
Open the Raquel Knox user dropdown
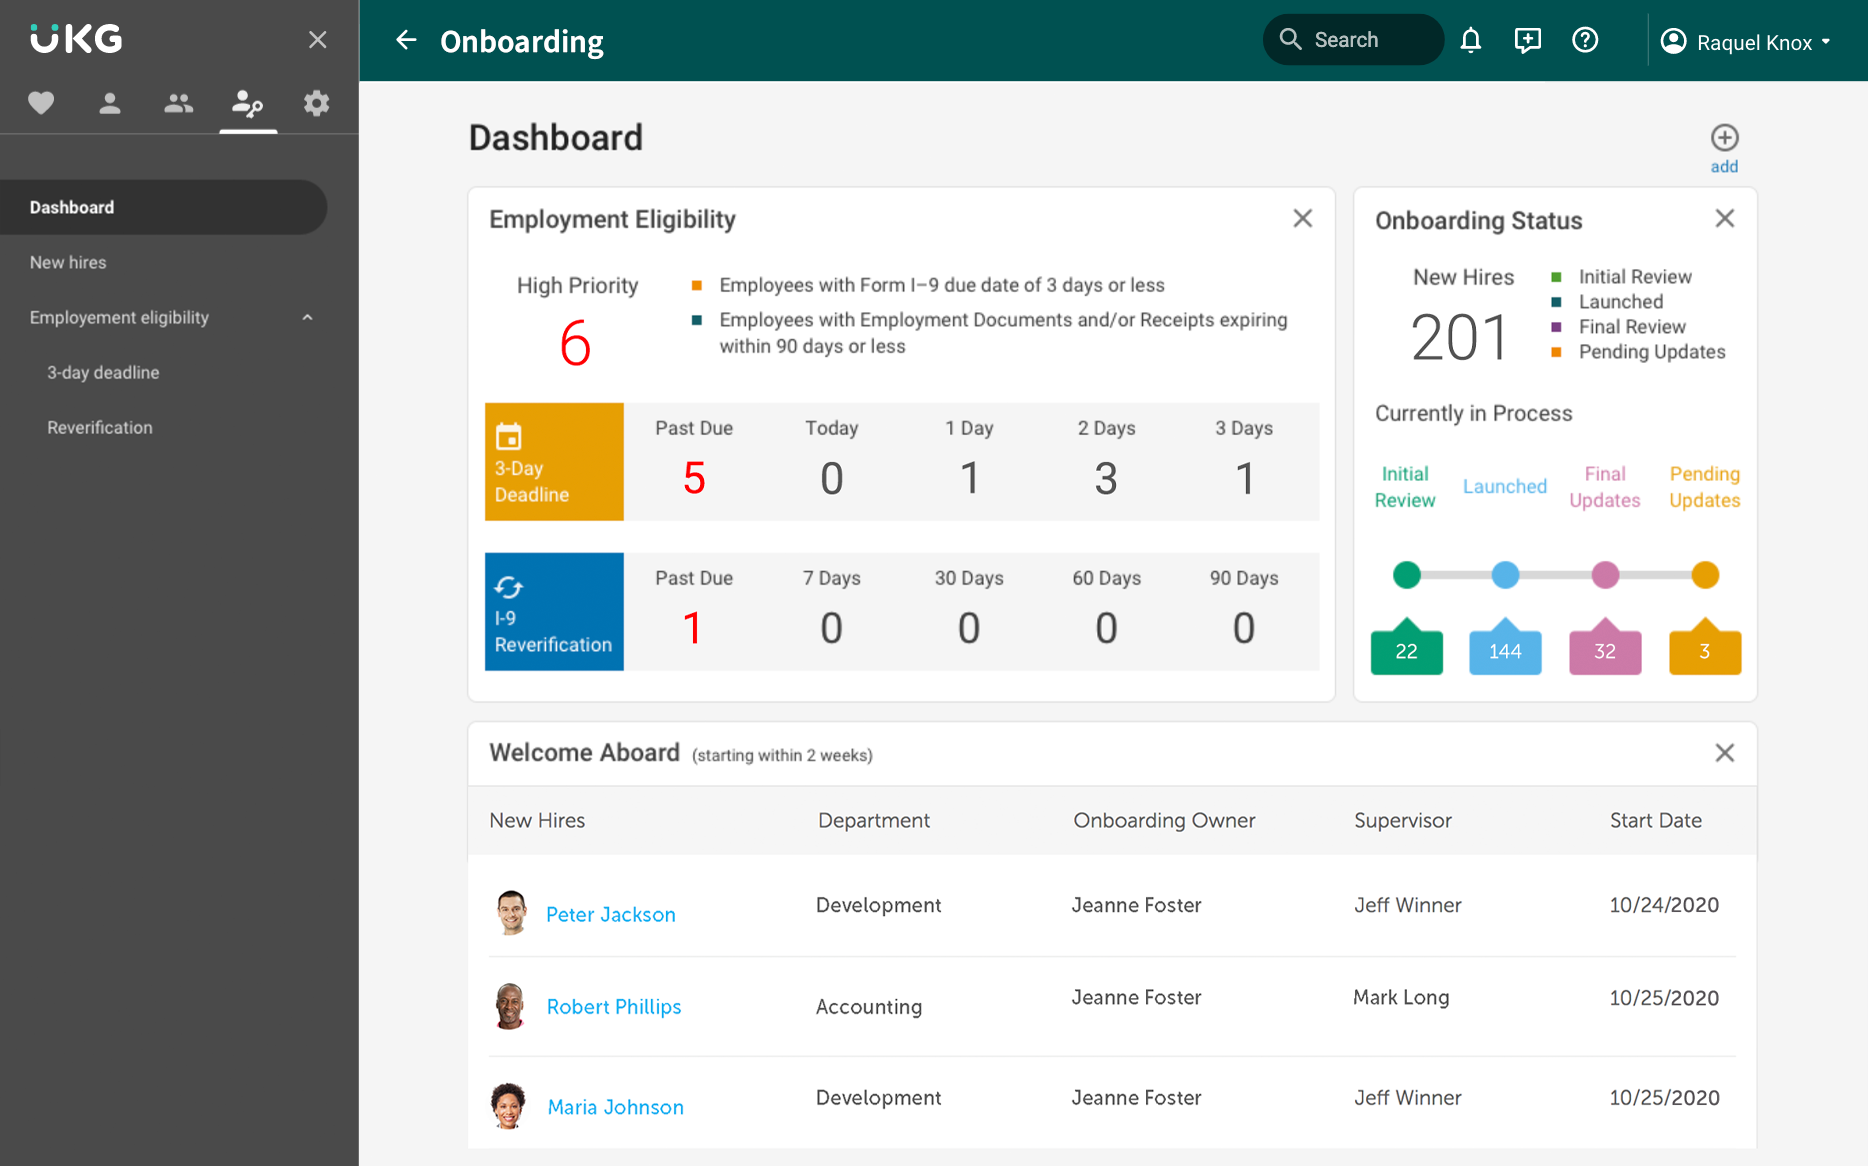point(1746,42)
